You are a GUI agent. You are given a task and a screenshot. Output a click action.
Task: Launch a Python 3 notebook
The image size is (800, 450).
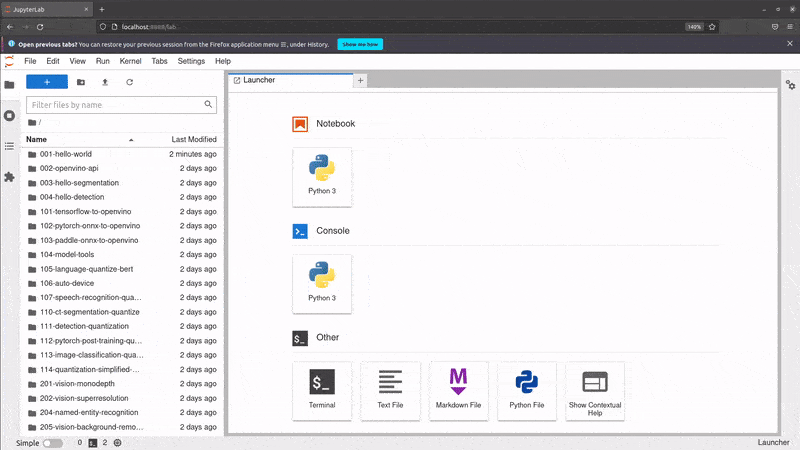coord(322,177)
